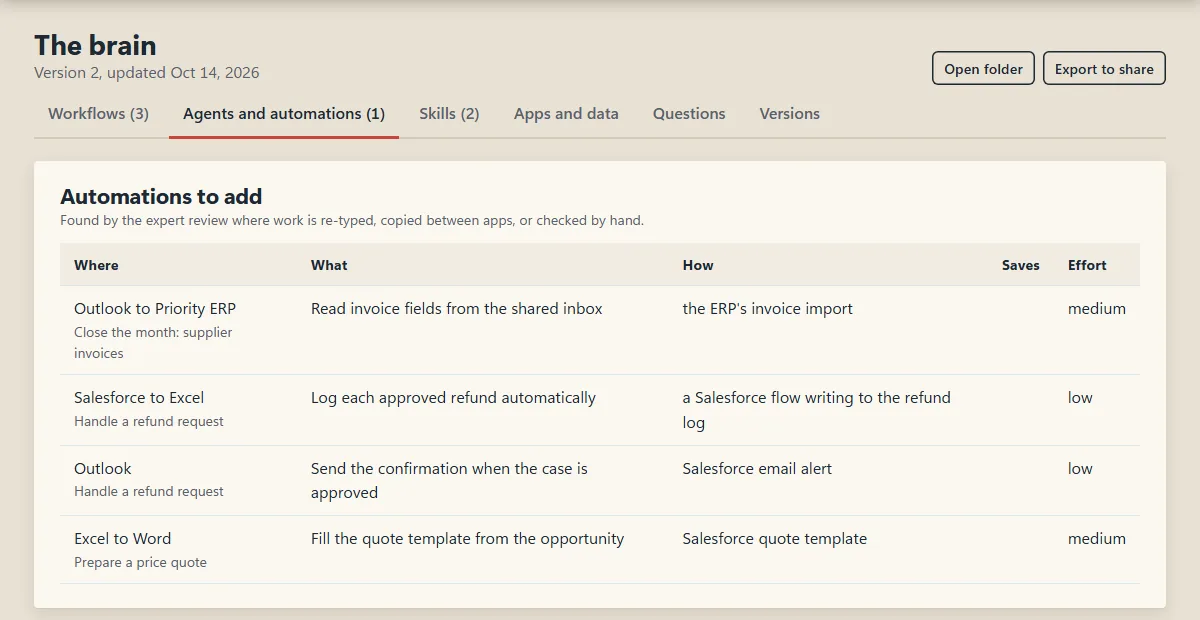Viewport: 1200px width, 620px height.
Task: Click the Saves column header
Action: 1021,265
